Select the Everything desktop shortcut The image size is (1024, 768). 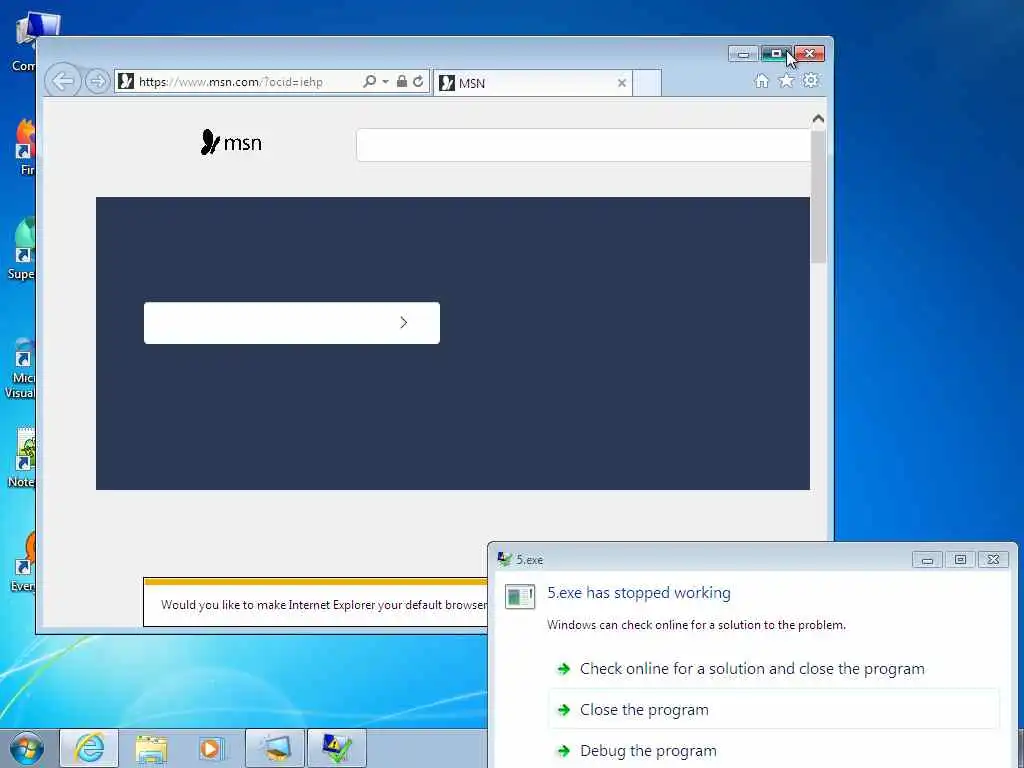coord(24,562)
